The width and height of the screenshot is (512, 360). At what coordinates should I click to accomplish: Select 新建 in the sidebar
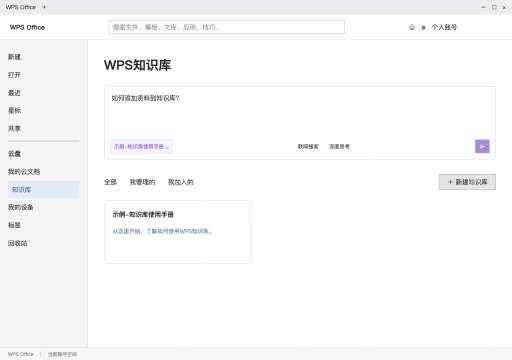[14, 57]
